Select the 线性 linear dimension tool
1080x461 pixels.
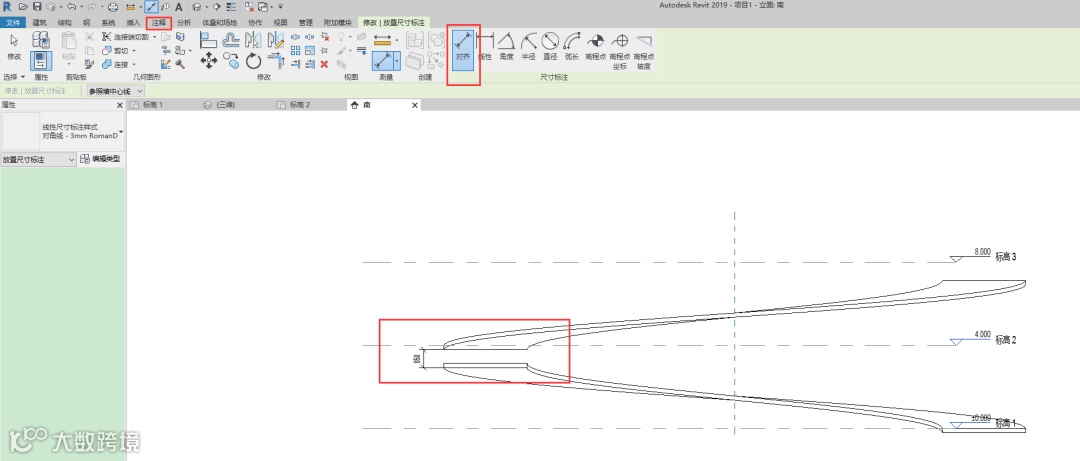click(485, 45)
